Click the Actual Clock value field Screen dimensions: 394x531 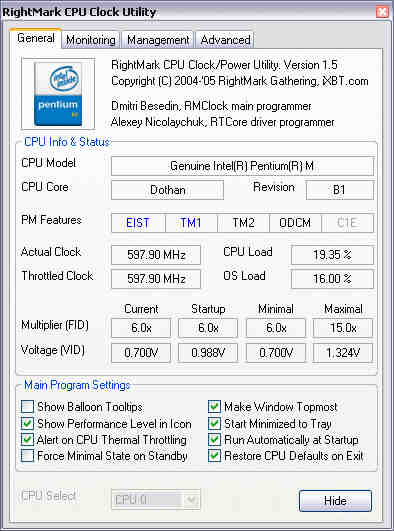[156, 255]
